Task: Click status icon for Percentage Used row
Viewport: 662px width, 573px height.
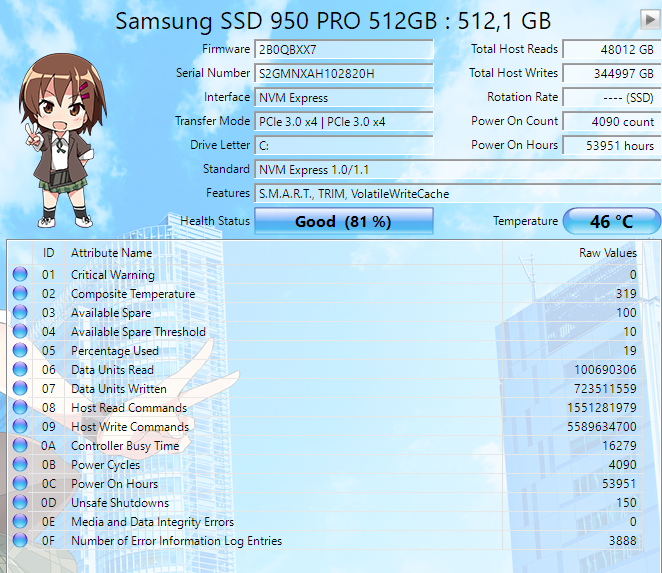Action: (20, 350)
